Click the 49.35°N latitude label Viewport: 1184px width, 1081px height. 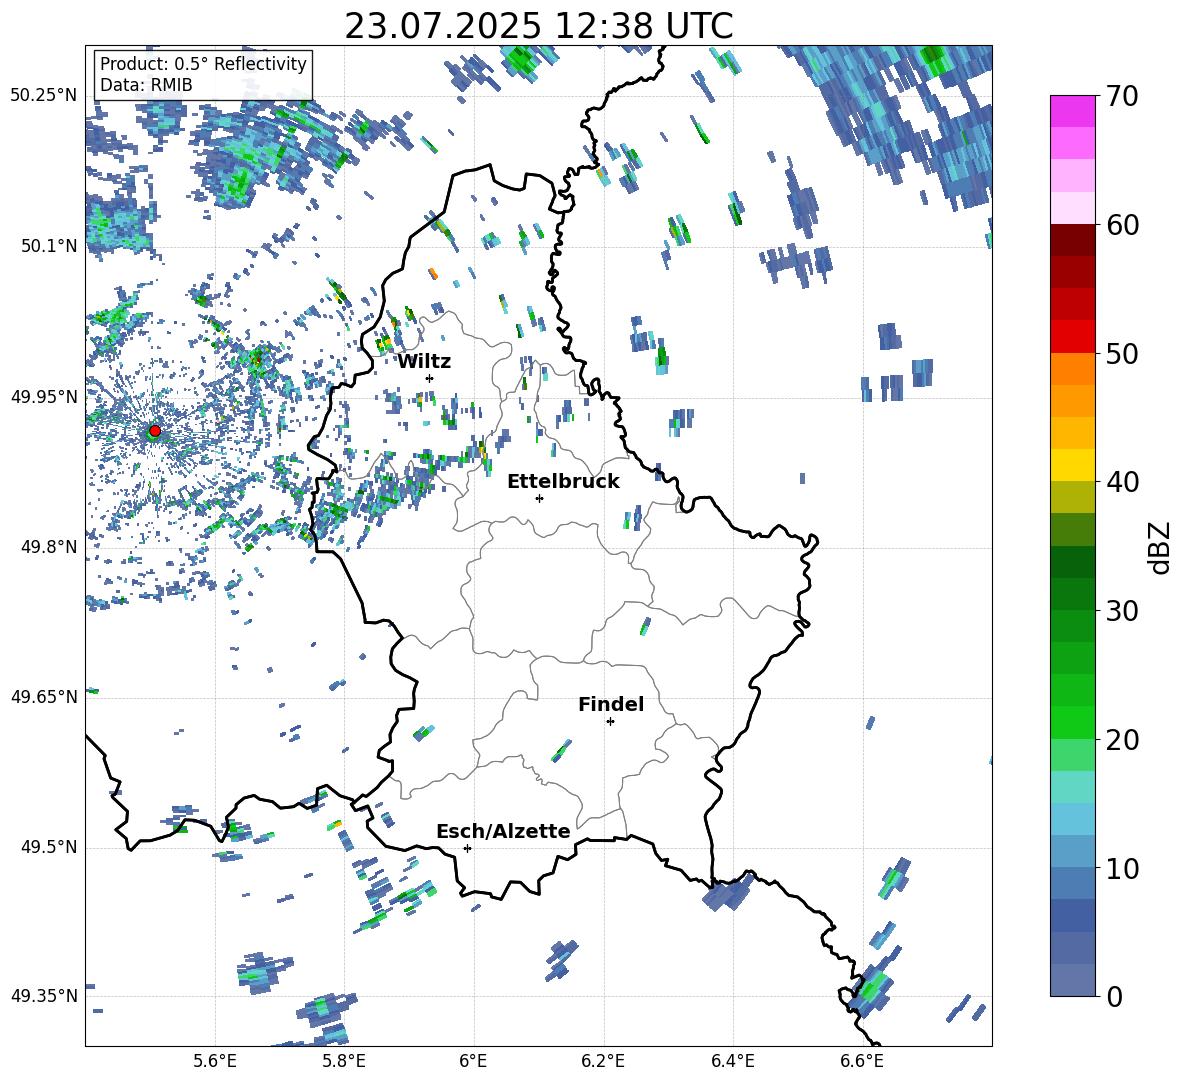tap(44, 996)
